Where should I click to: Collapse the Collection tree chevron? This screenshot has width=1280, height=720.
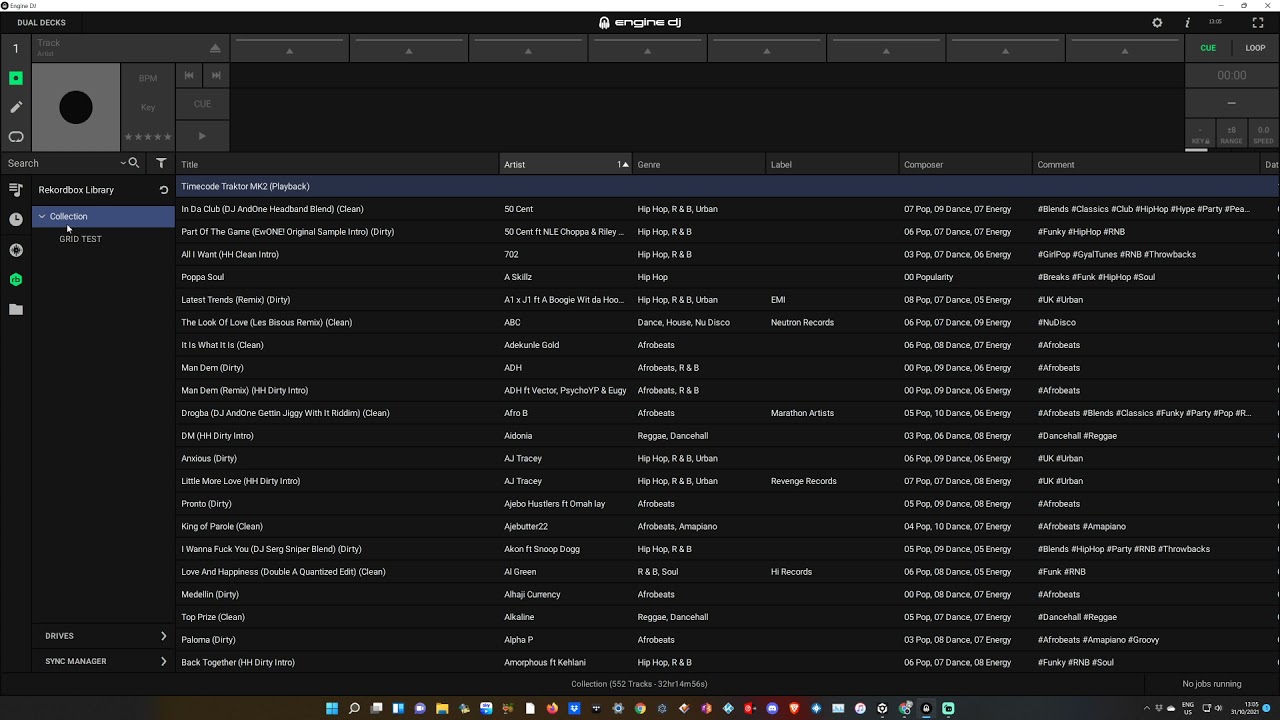pos(42,217)
